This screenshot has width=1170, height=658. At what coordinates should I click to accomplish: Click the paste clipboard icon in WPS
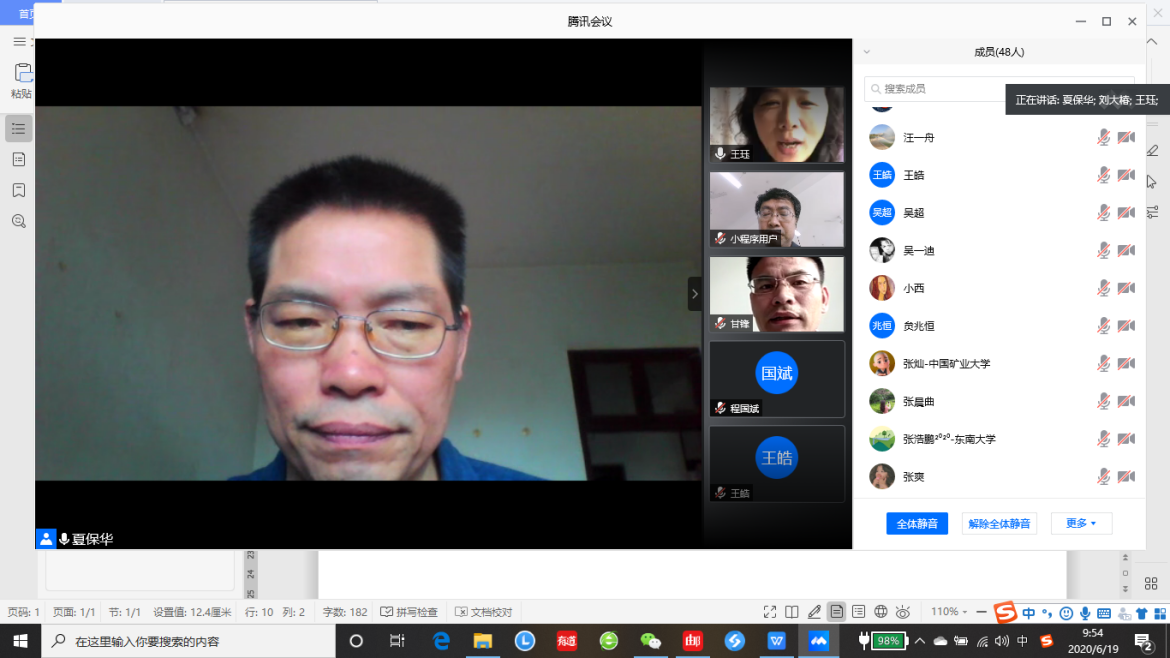coord(21,74)
